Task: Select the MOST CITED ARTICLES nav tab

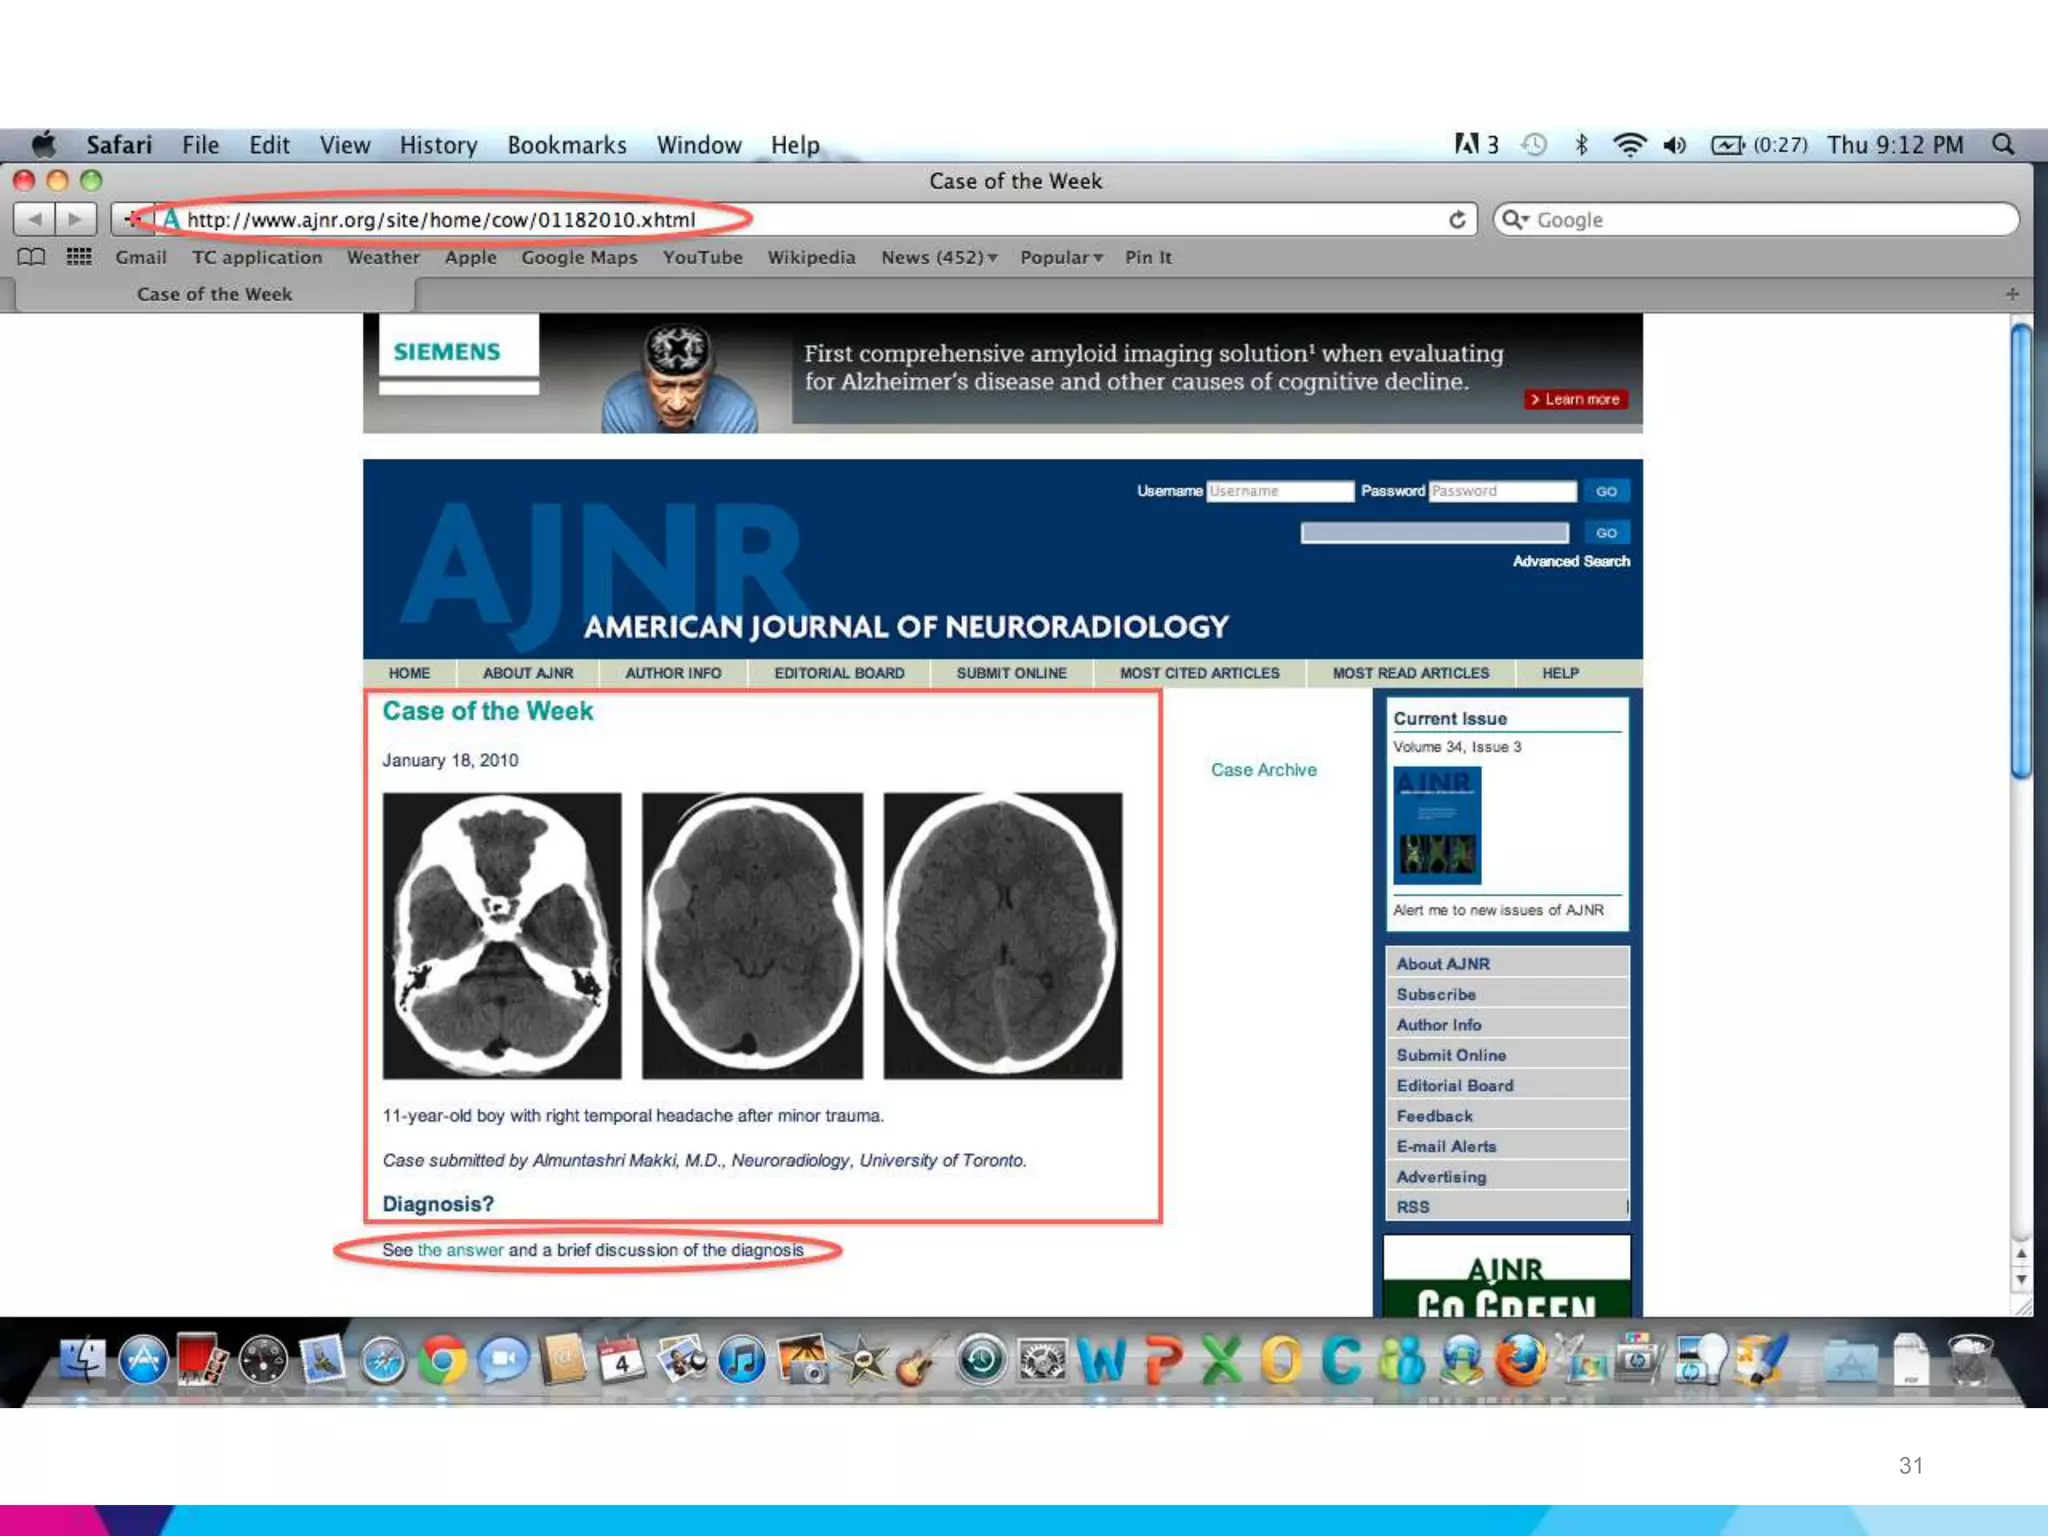Action: [1199, 673]
